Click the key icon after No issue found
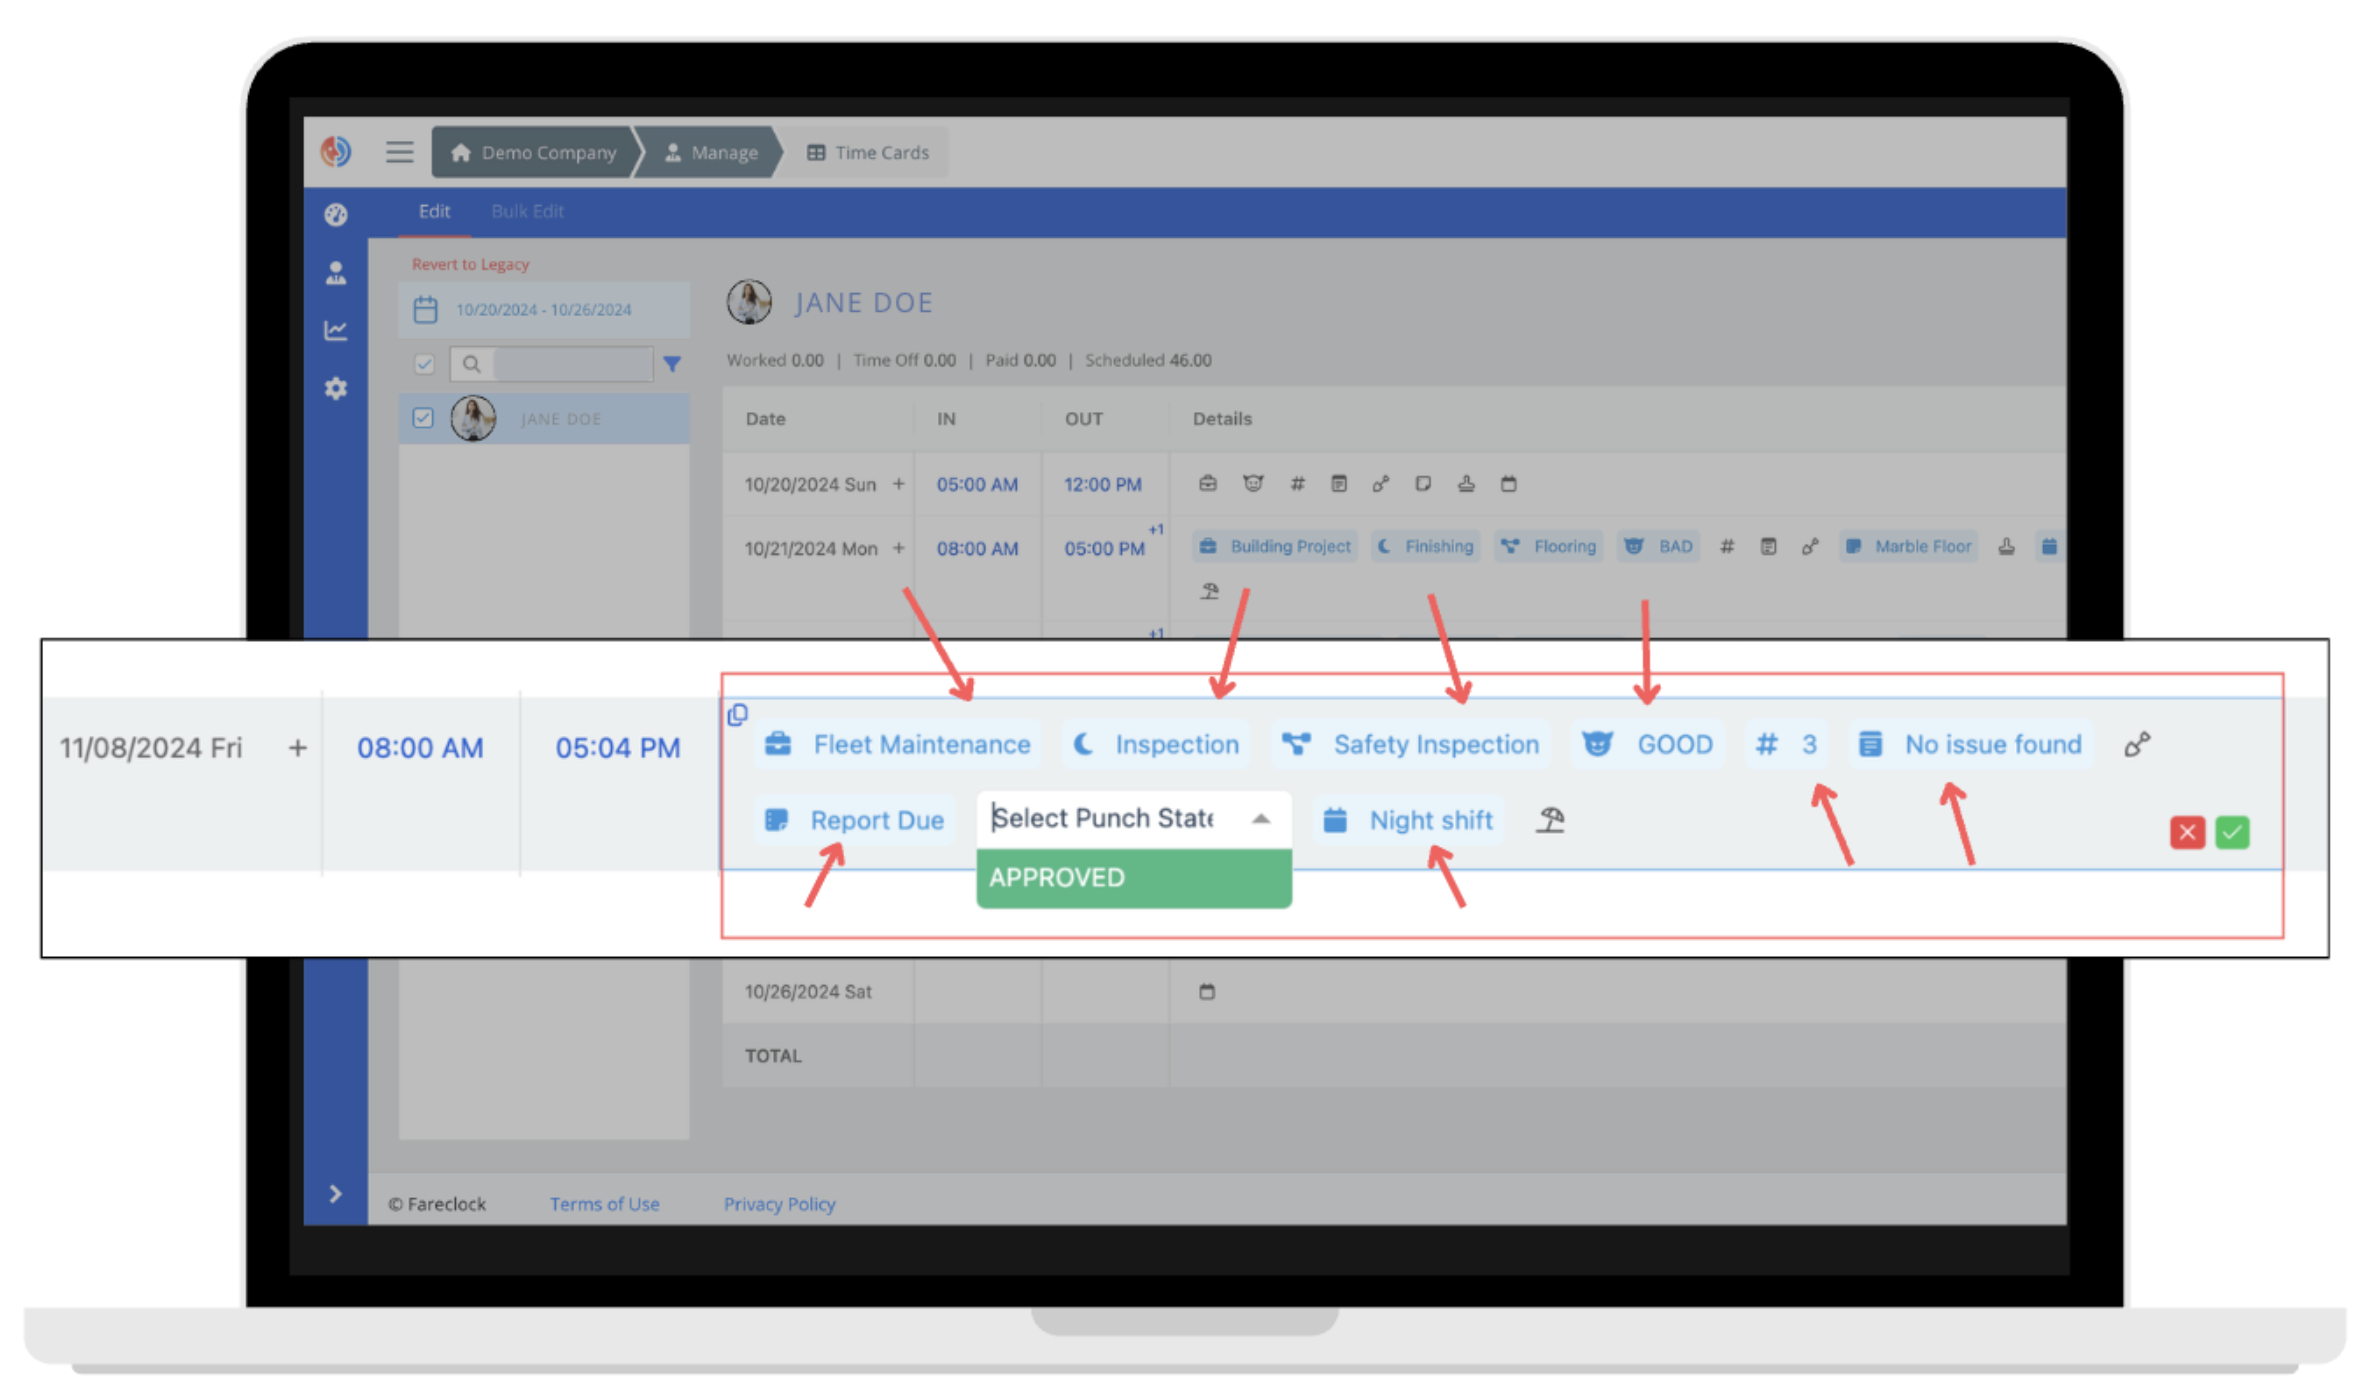The width and height of the screenshot is (2370, 1400). tap(2138, 744)
